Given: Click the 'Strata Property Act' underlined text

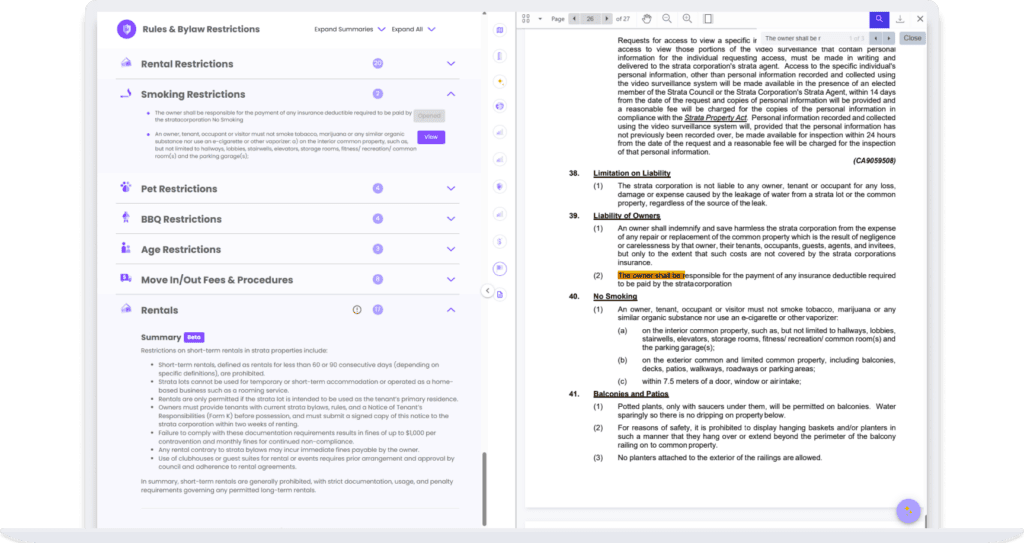Looking at the screenshot, I should (715, 118).
